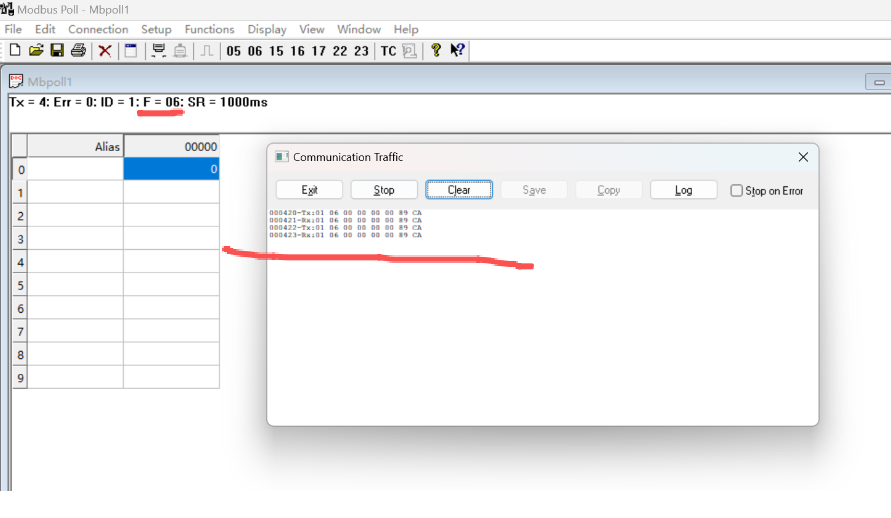
Task: Click the communication traffic toolbar icon
Action: point(409,51)
